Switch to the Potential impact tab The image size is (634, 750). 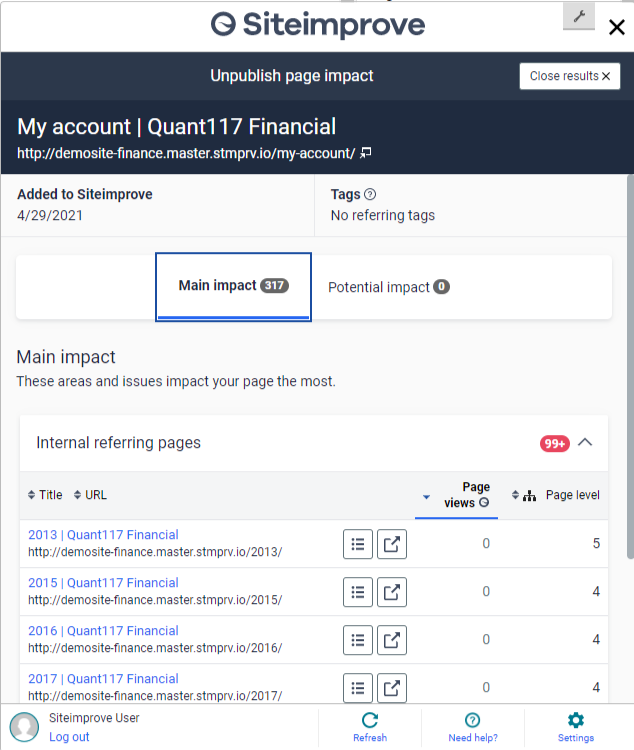pyautogui.click(x=389, y=287)
